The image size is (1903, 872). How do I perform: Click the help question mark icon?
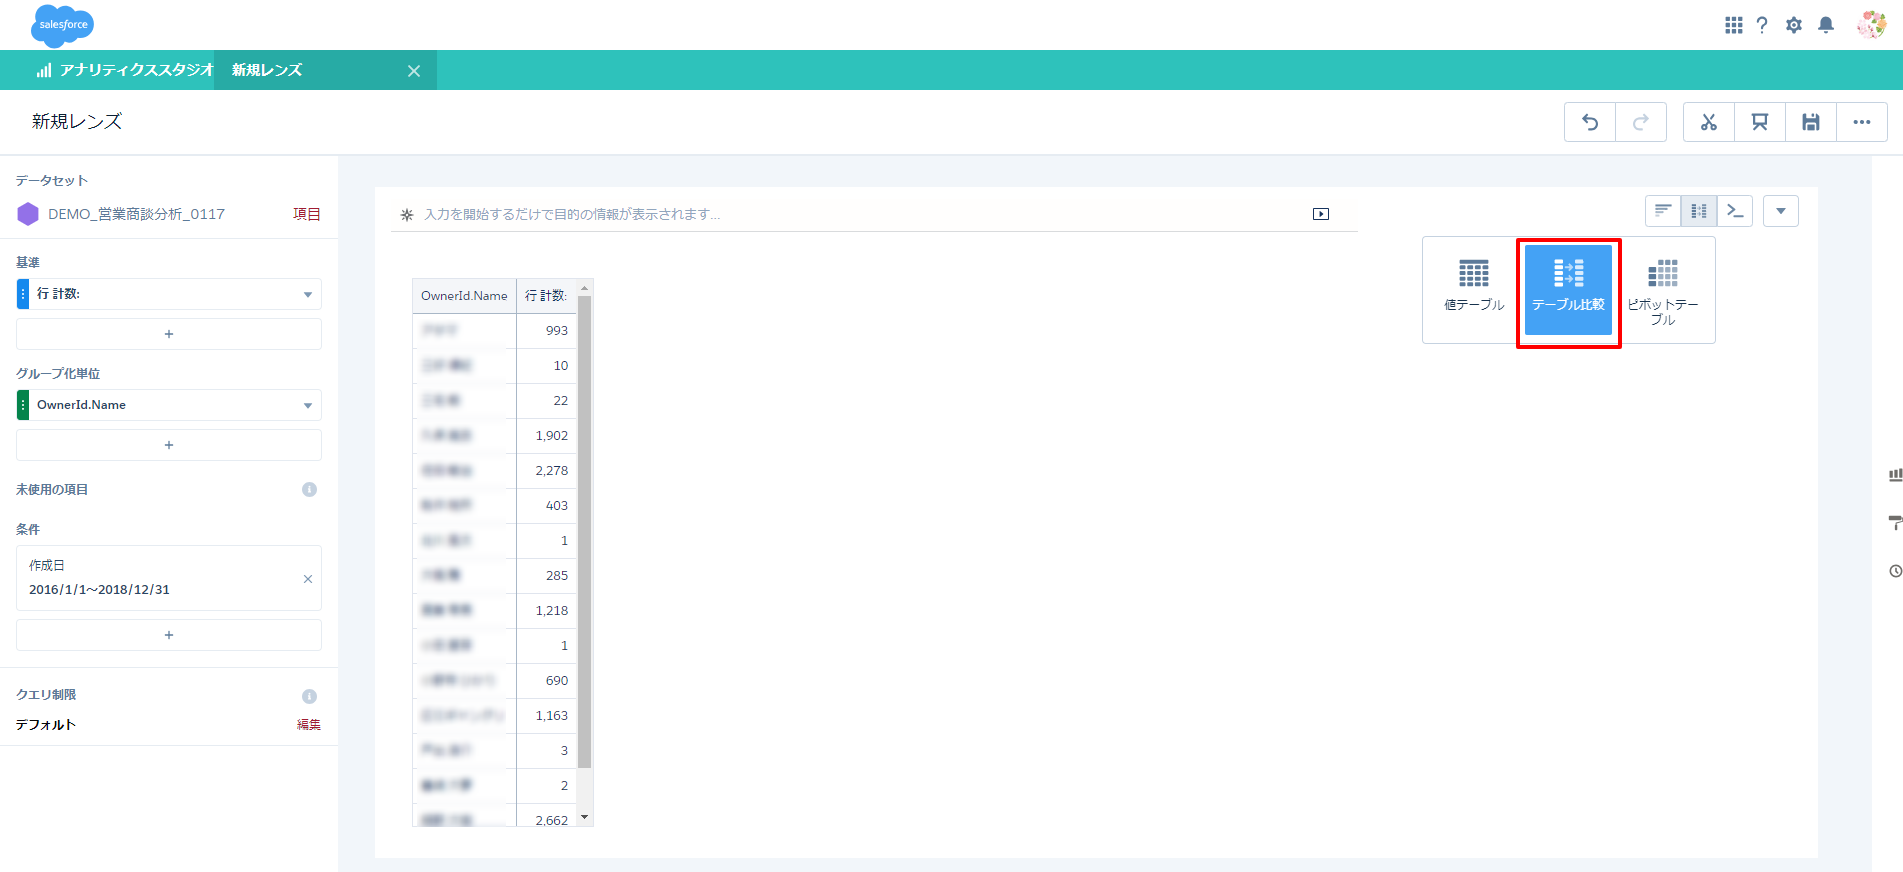click(x=1762, y=25)
